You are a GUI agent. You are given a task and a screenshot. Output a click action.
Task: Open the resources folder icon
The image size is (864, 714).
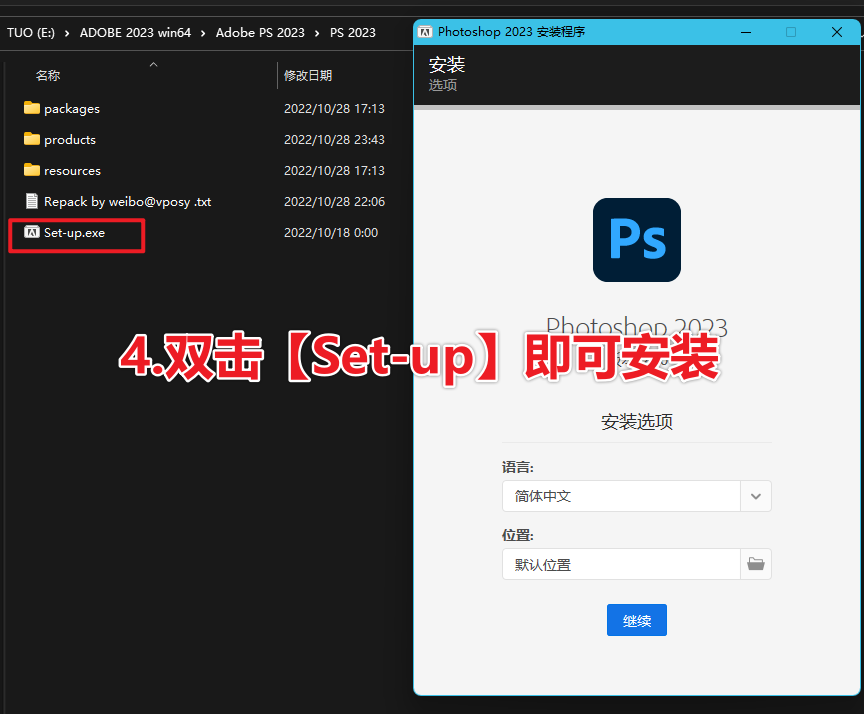[32, 170]
